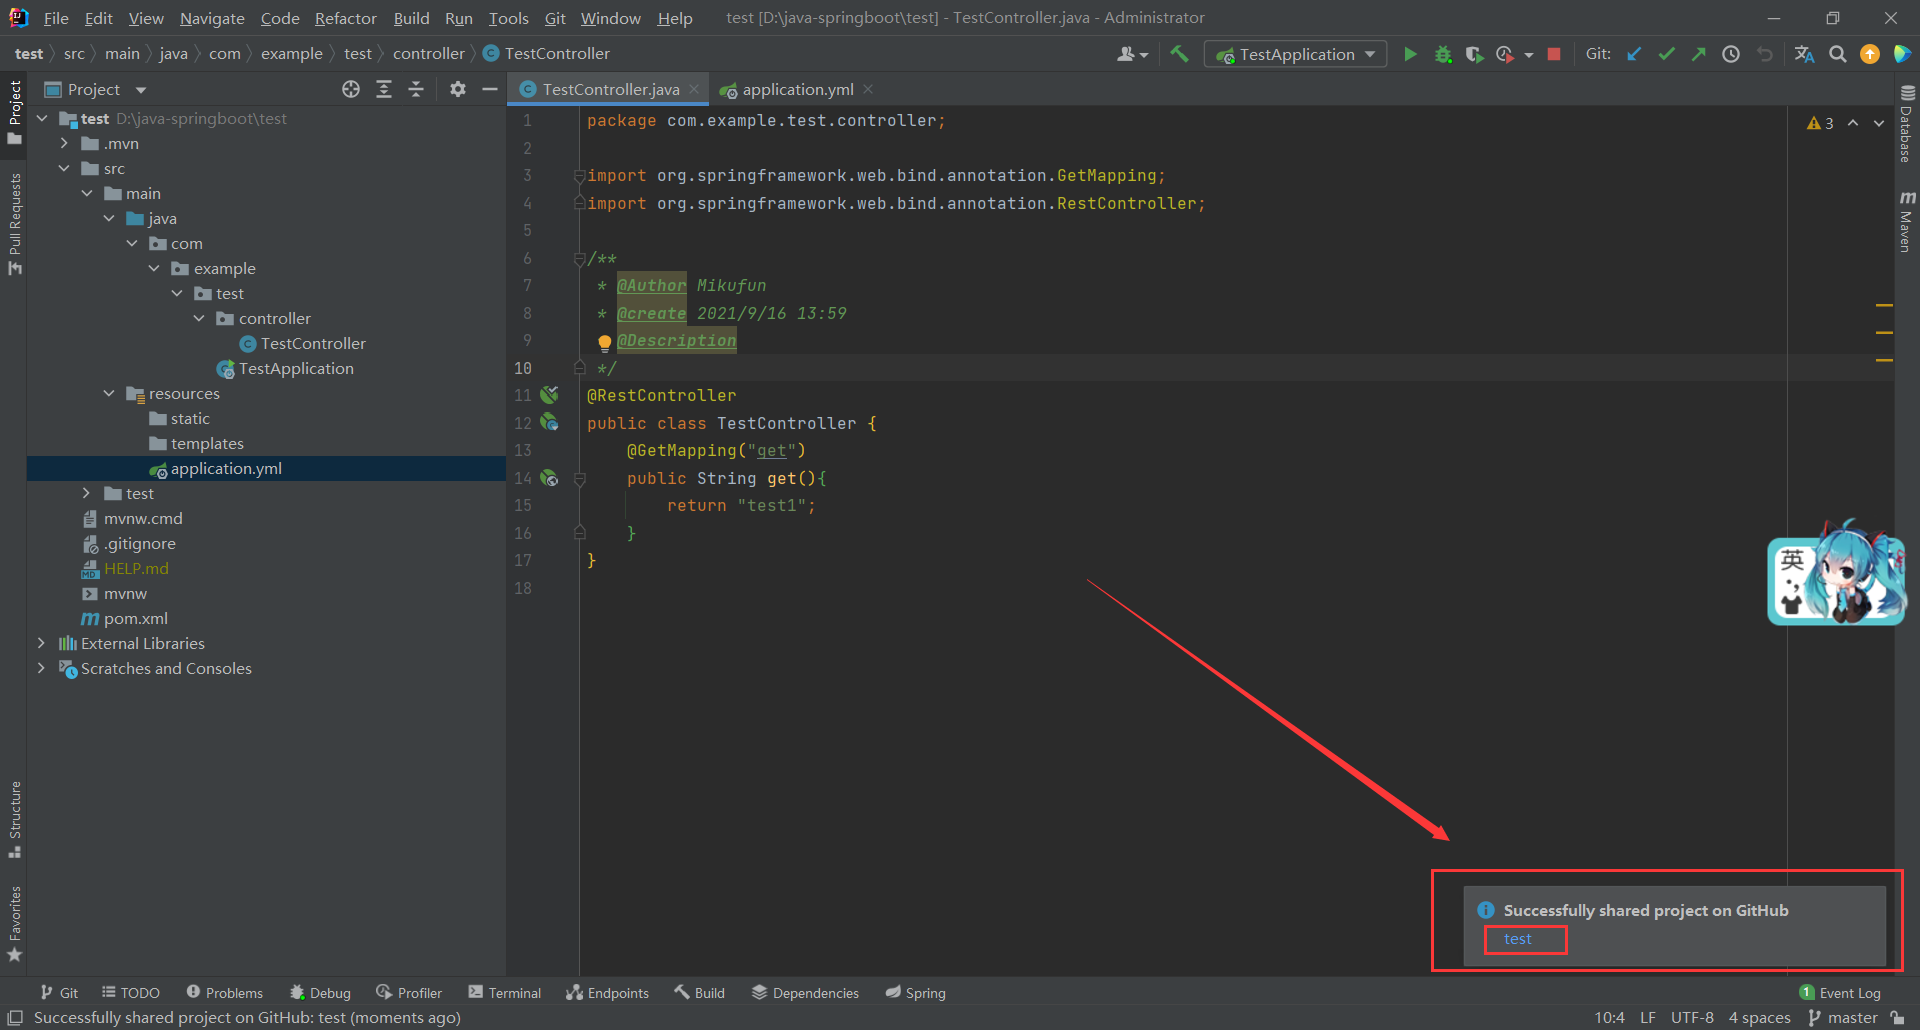The image size is (1920, 1030).
Task: Click request mapping gutter icon on line 14
Action: pos(550,478)
